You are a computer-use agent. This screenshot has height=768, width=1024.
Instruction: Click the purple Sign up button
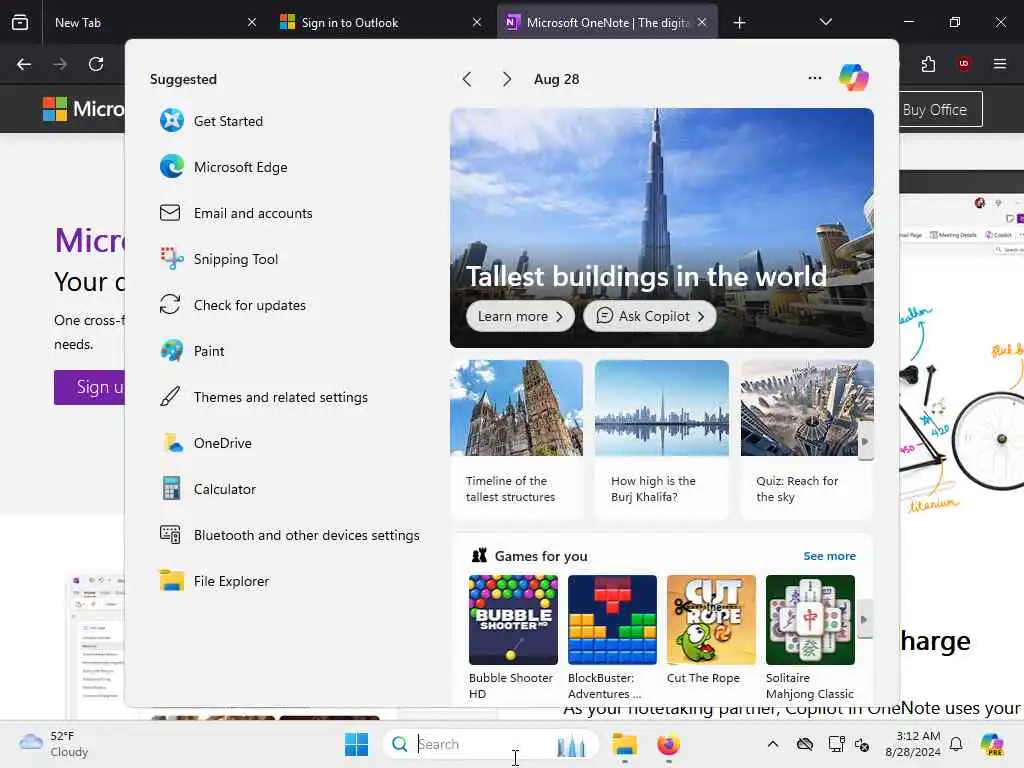pos(89,387)
